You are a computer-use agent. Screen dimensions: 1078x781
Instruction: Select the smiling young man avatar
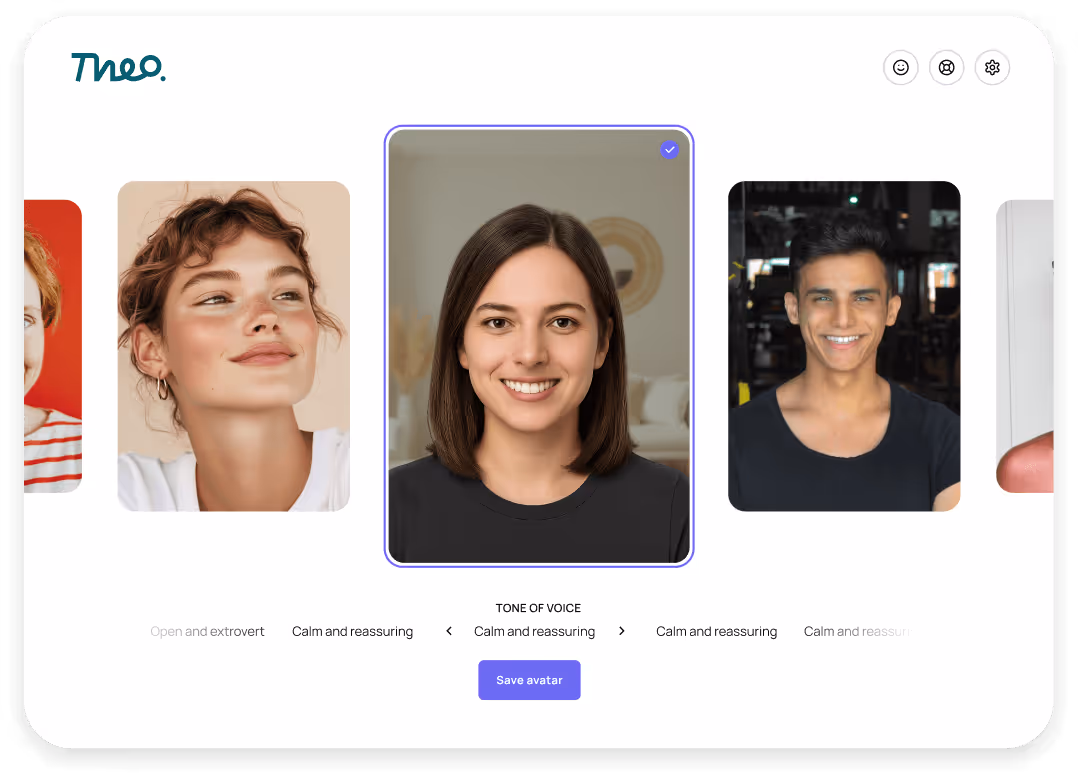844,345
